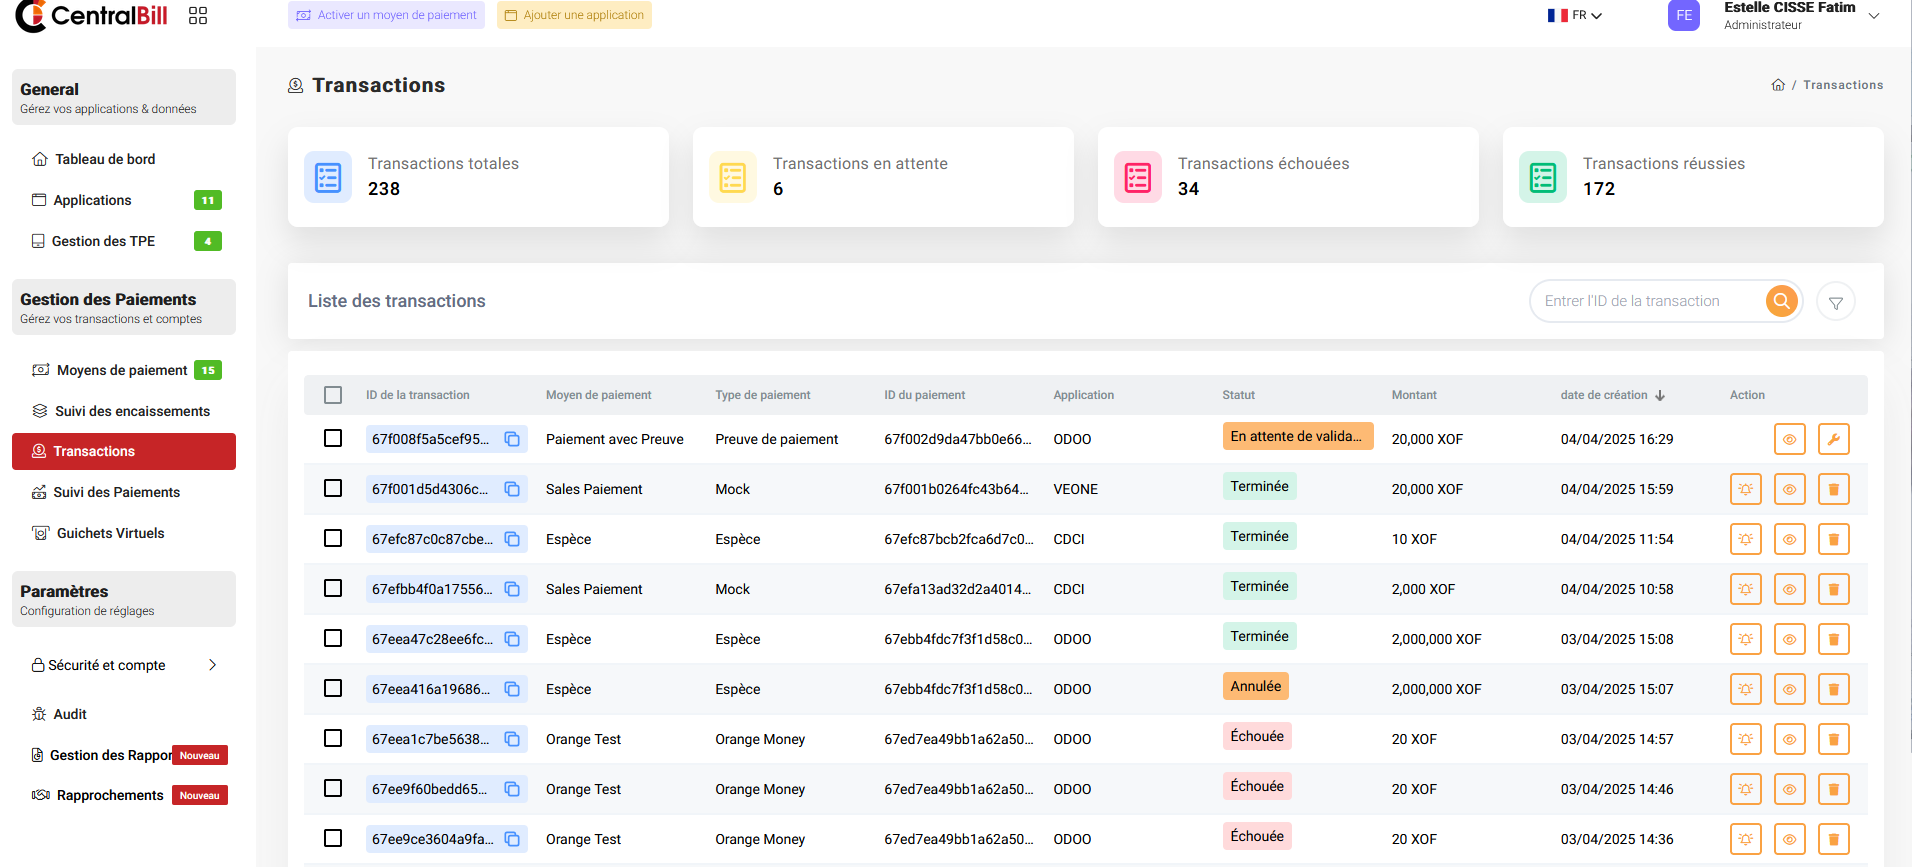Select checkbox for transaction 67eea1c7be5638
The width and height of the screenshot is (1912, 867).
click(x=333, y=738)
